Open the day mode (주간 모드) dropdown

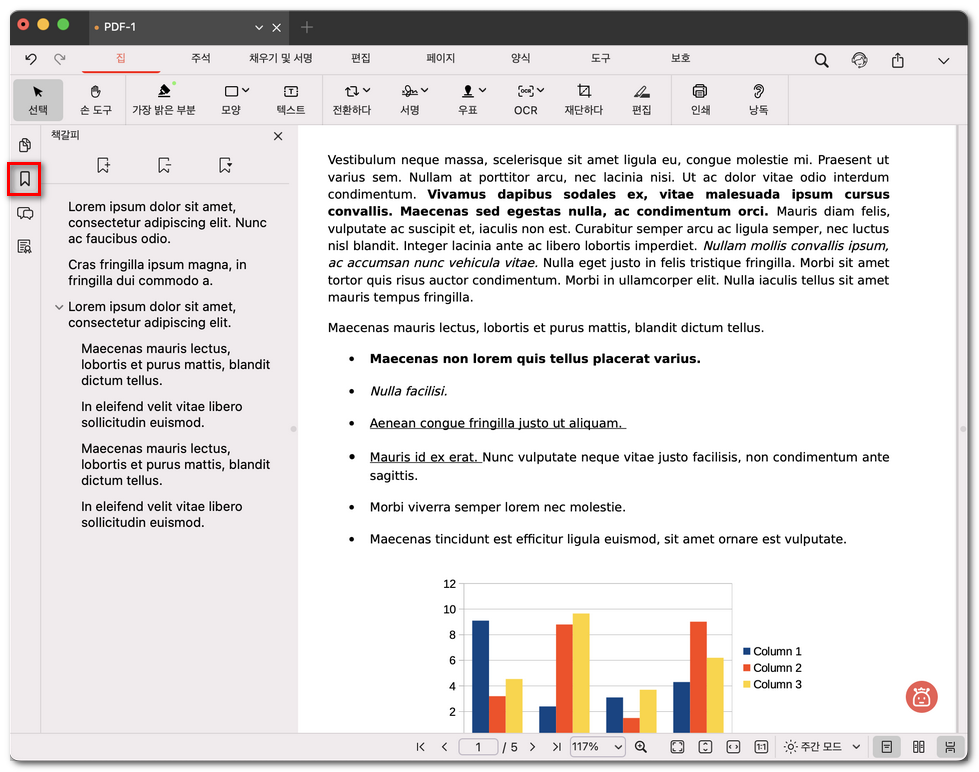[824, 747]
